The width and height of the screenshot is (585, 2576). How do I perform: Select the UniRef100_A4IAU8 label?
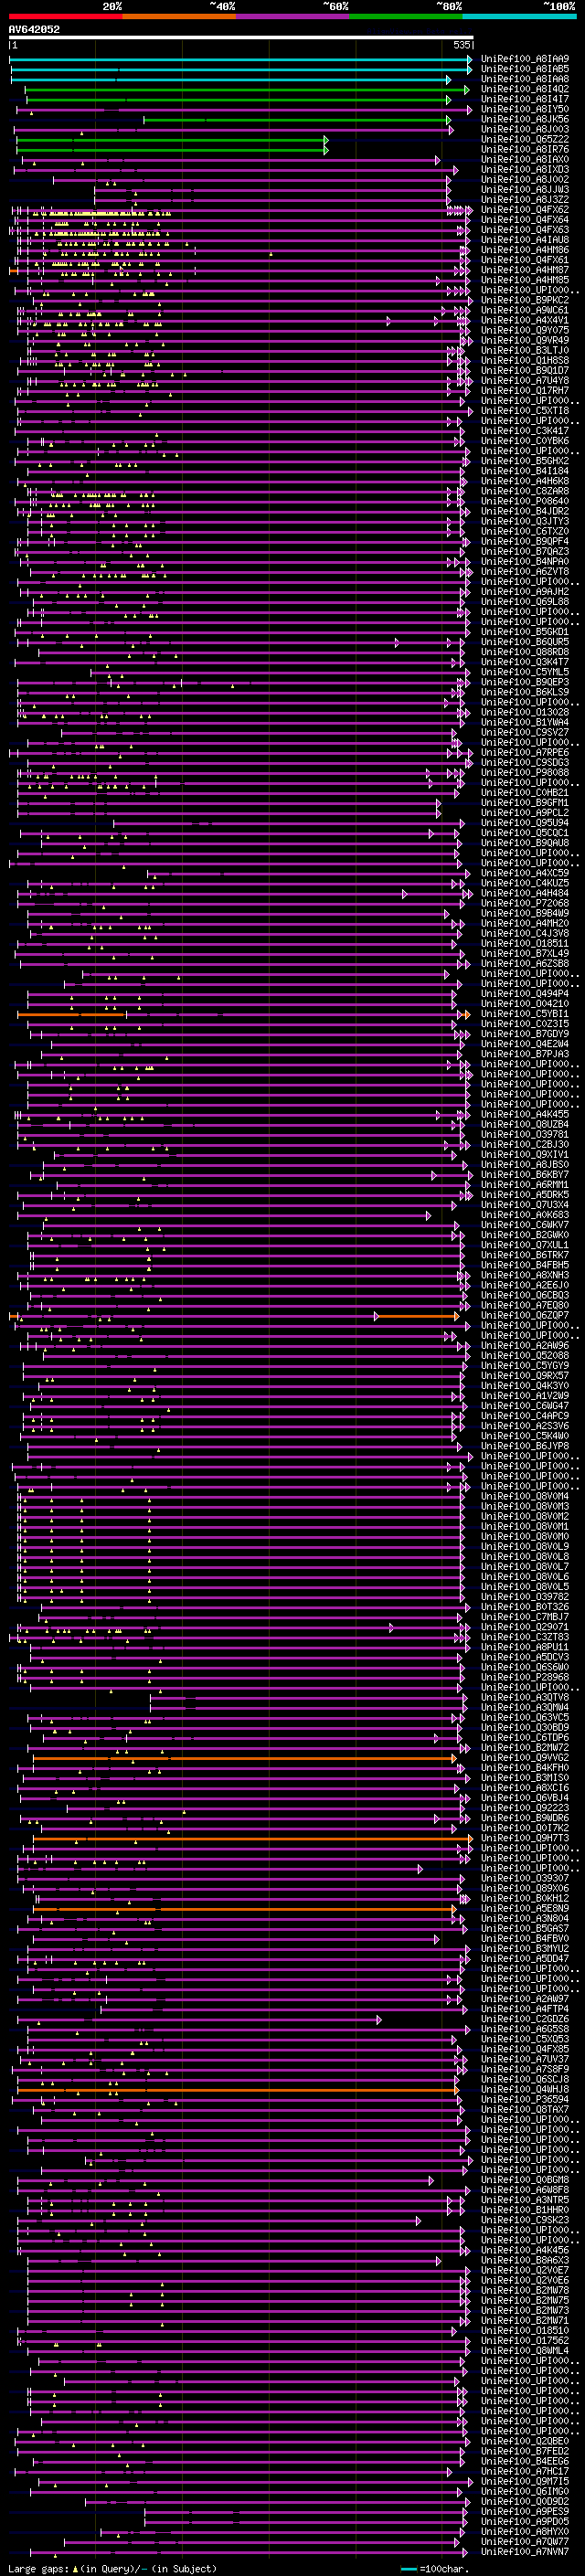pyautogui.click(x=525, y=240)
